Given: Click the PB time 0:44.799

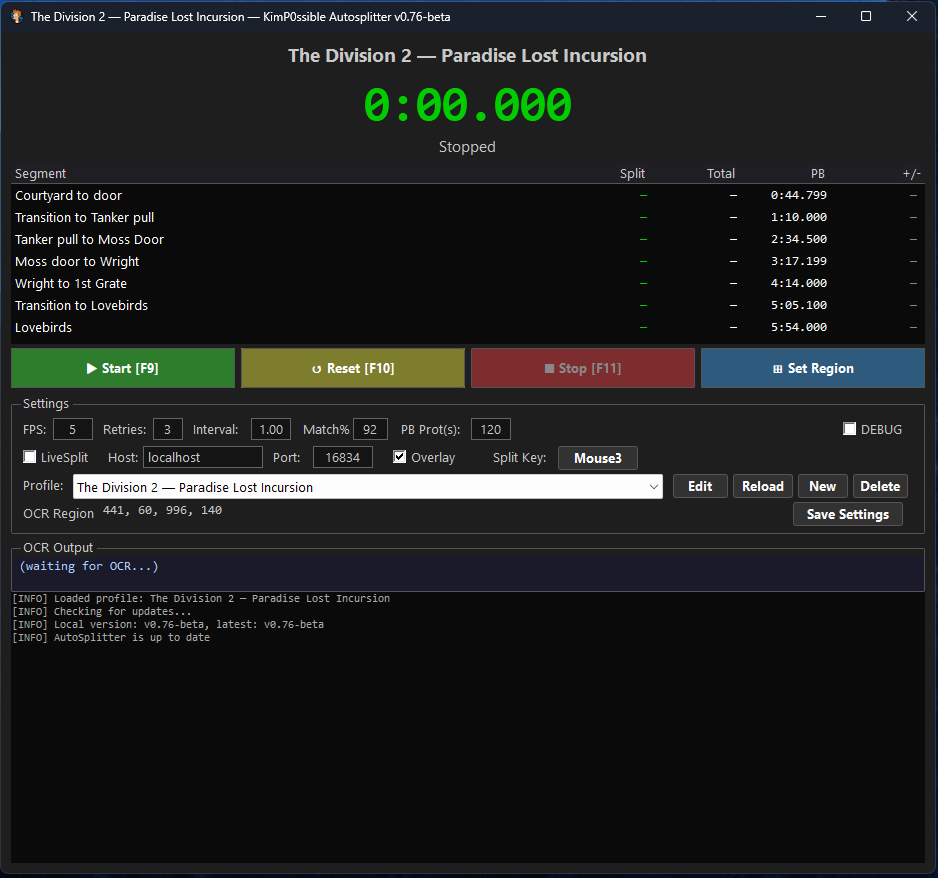Looking at the screenshot, I should [x=799, y=195].
